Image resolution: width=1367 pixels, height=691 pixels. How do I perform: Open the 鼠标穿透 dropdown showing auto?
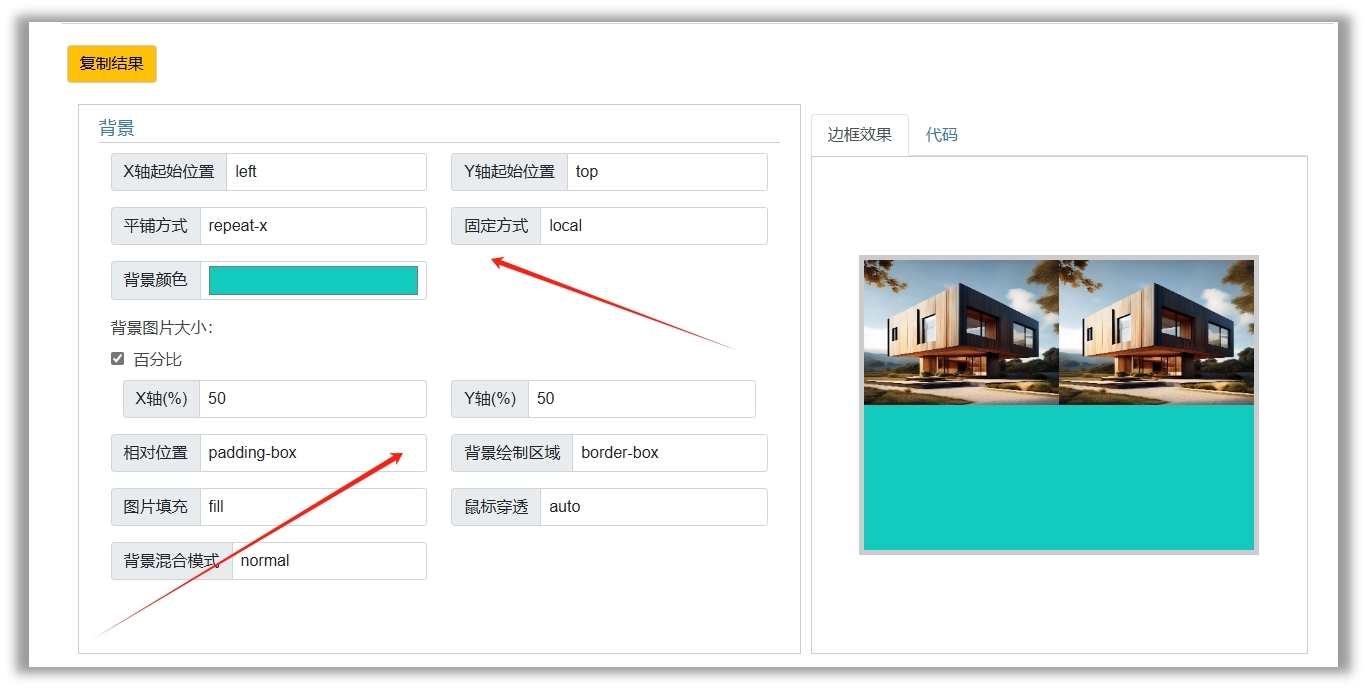(x=654, y=507)
